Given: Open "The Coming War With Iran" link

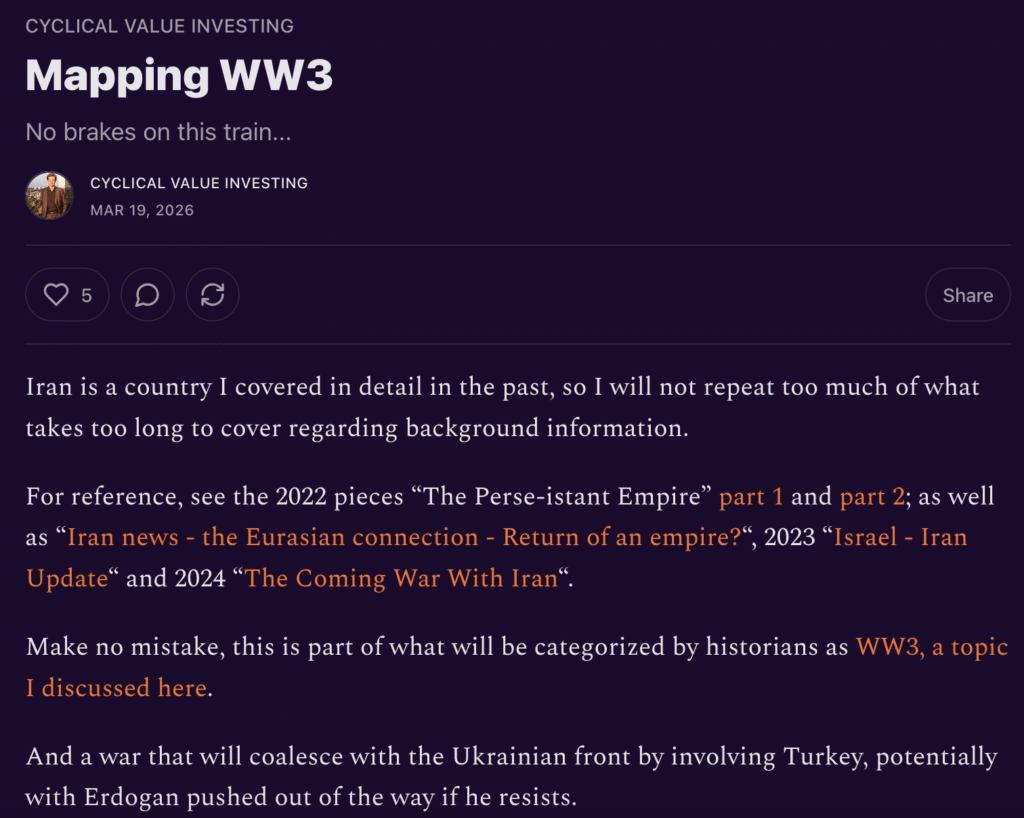Looking at the screenshot, I should coord(400,578).
